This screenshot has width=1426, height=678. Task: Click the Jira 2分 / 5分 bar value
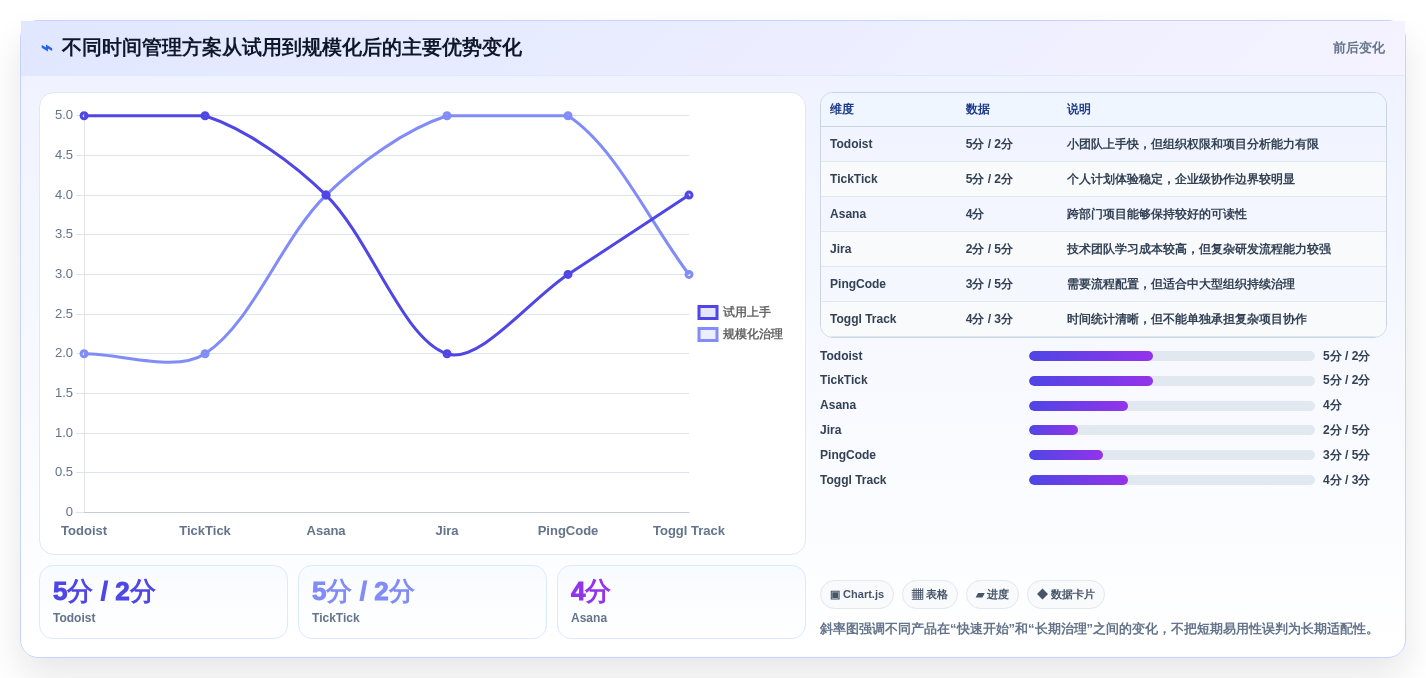coord(1346,430)
